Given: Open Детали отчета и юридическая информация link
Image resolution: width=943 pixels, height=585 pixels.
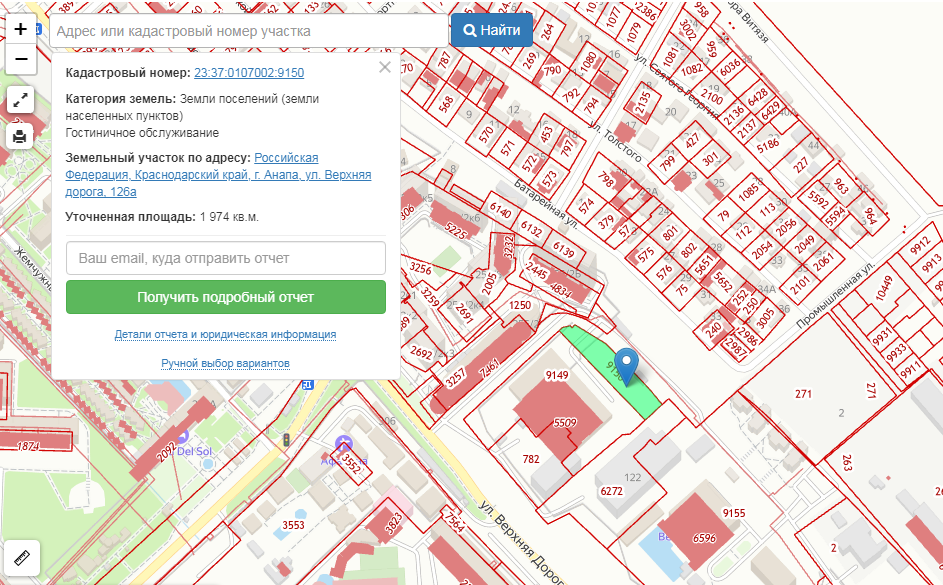Looking at the screenshot, I should pos(226,334).
